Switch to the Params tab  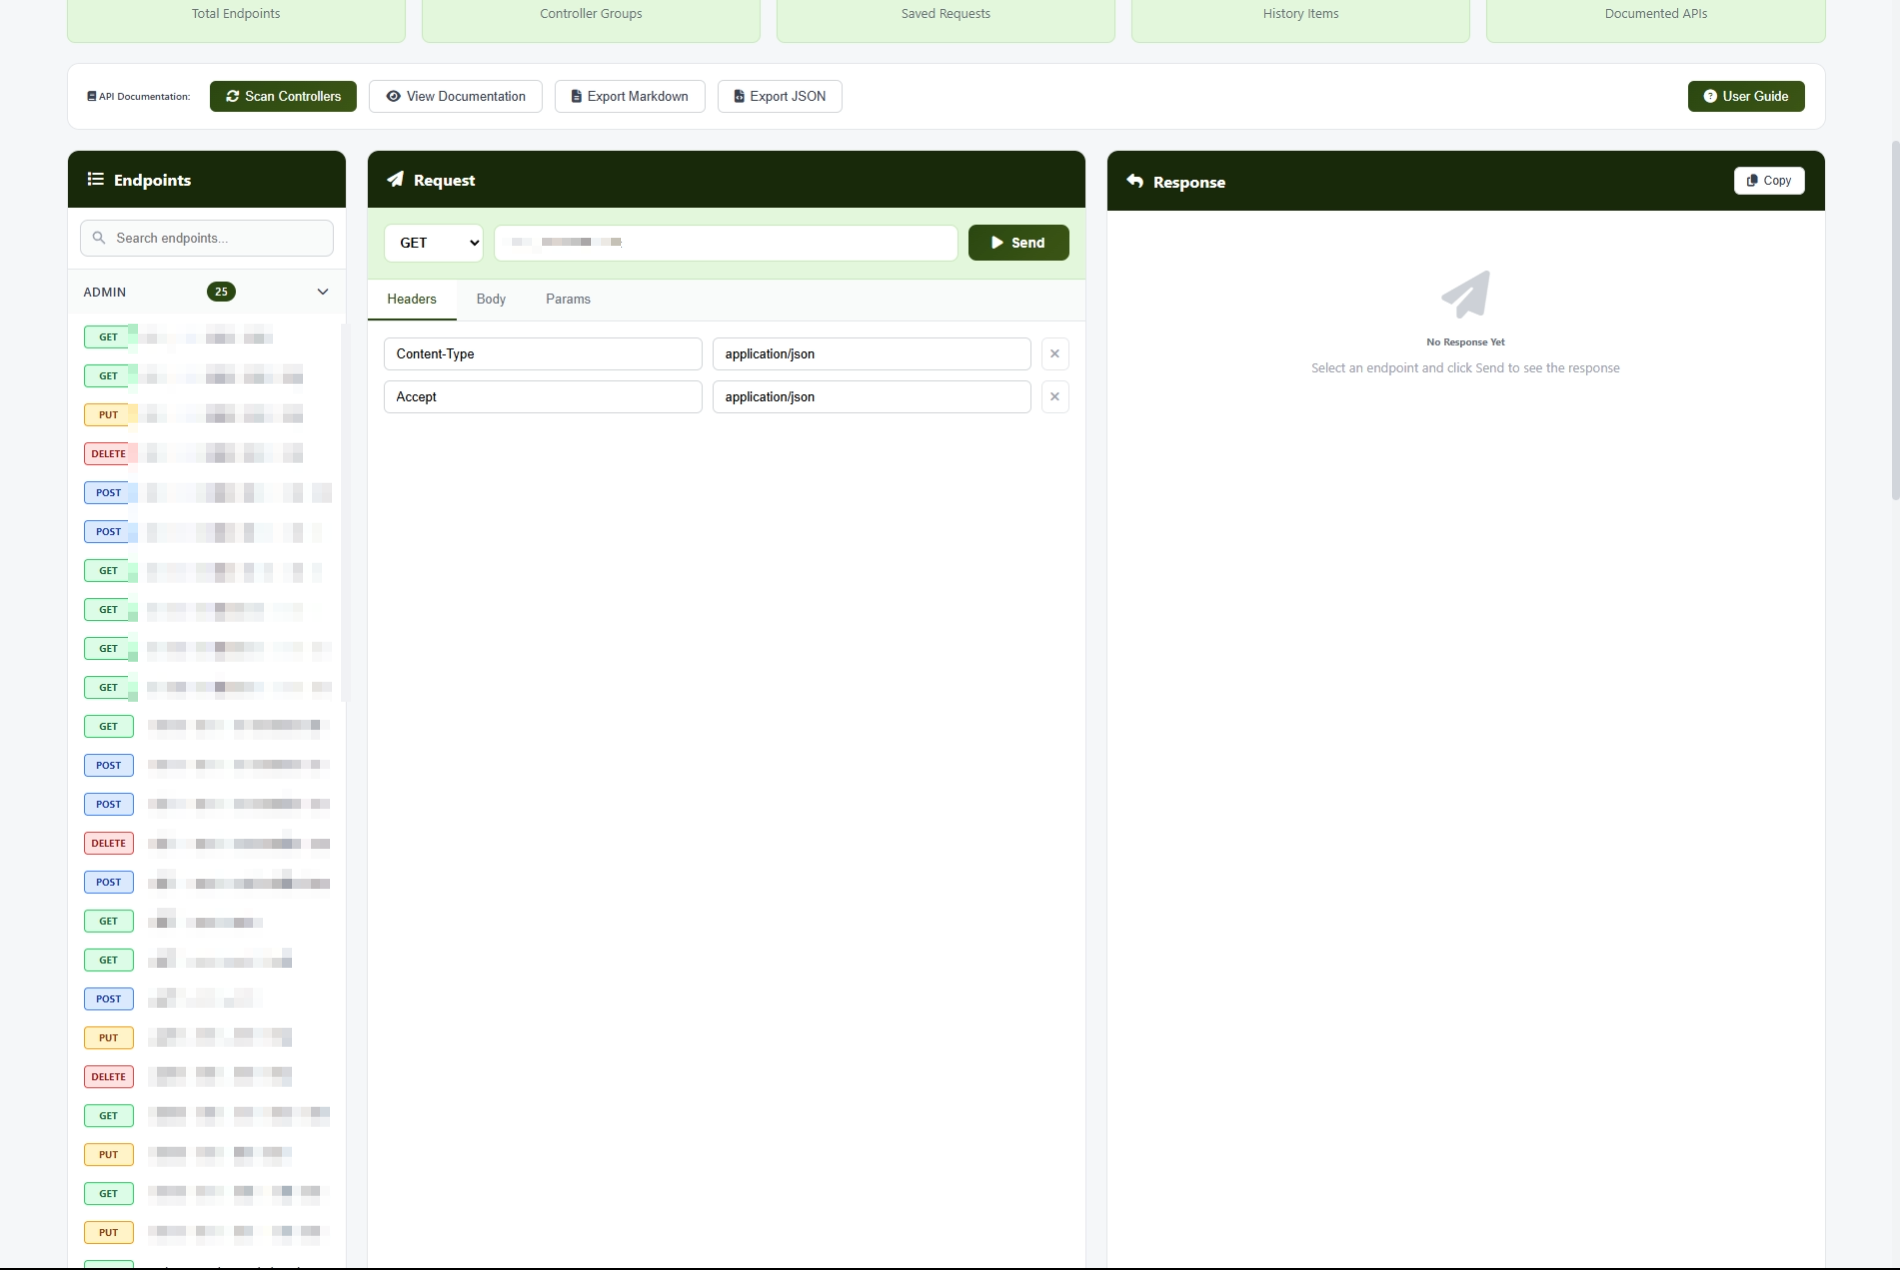pos(567,299)
